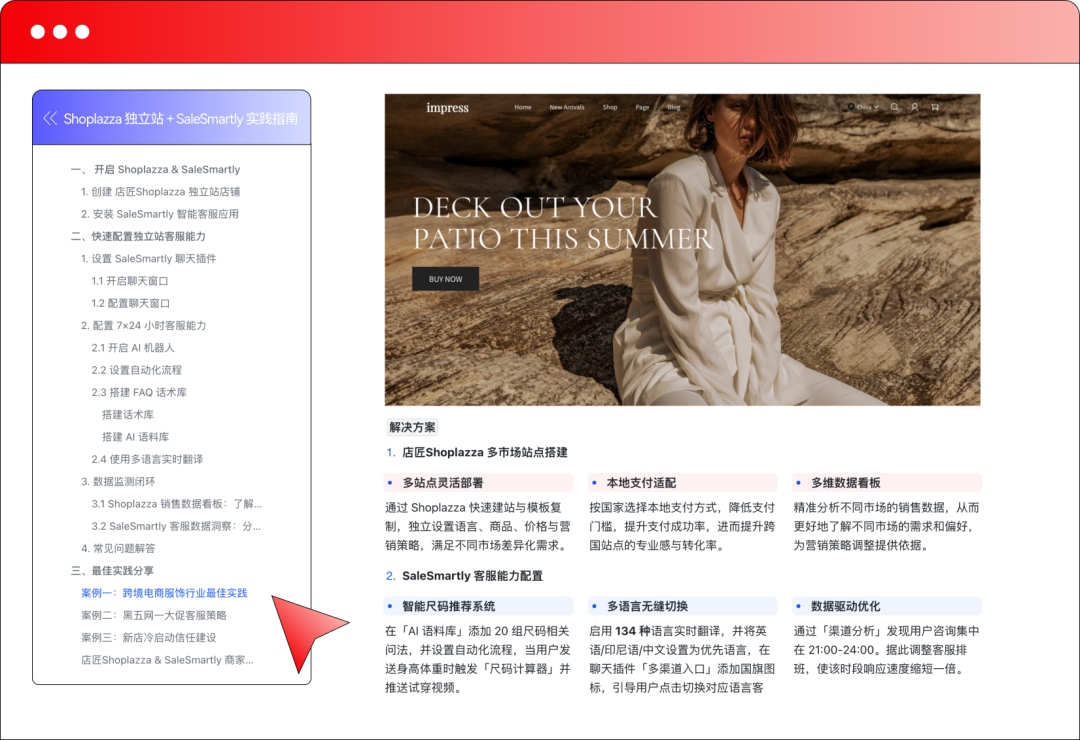This screenshot has width=1080, height=740.
Task: Click the 多维数据看板 card header
Action: [887, 482]
